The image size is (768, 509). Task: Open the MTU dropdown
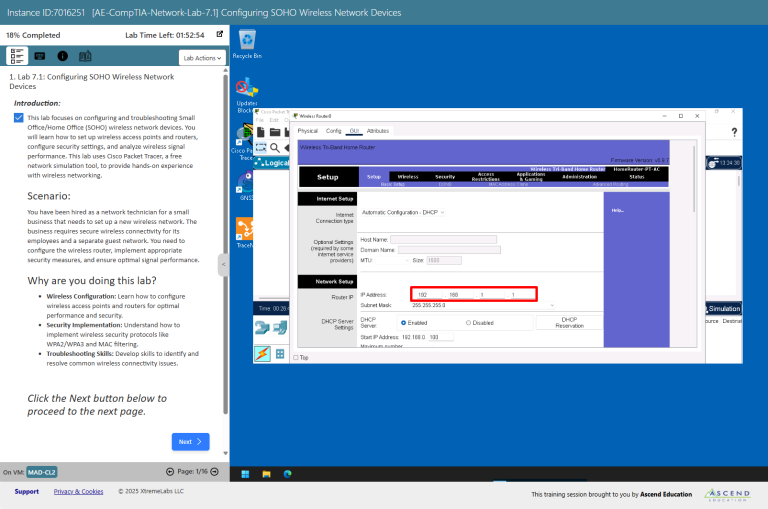(392, 261)
